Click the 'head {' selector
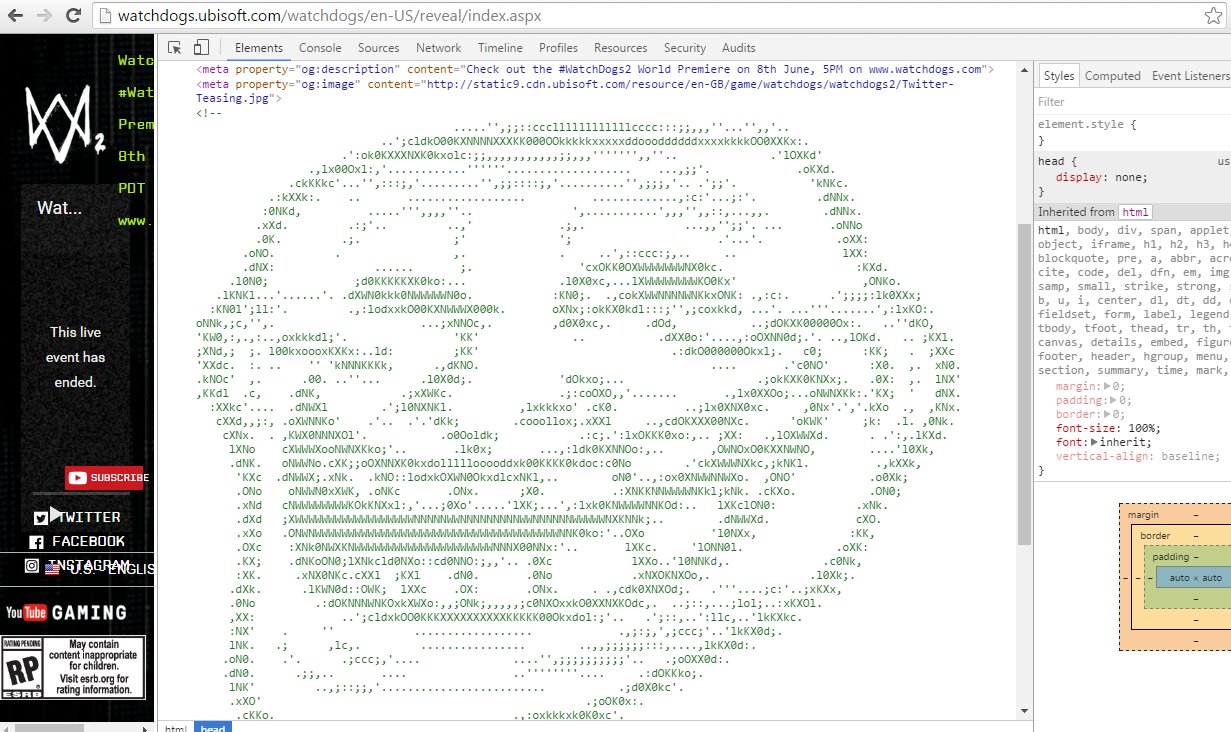The width and height of the screenshot is (1231, 732). coord(1056,161)
